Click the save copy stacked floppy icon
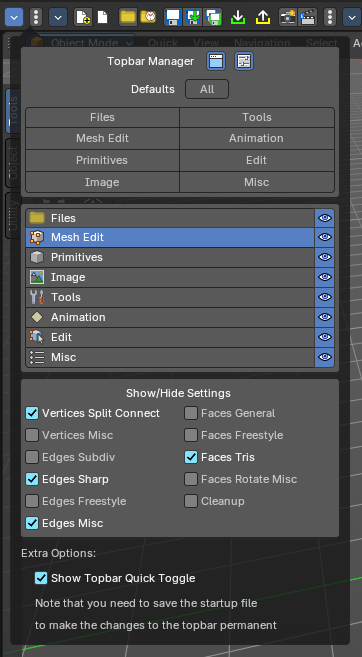The width and height of the screenshot is (362, 657). point(212,17)
